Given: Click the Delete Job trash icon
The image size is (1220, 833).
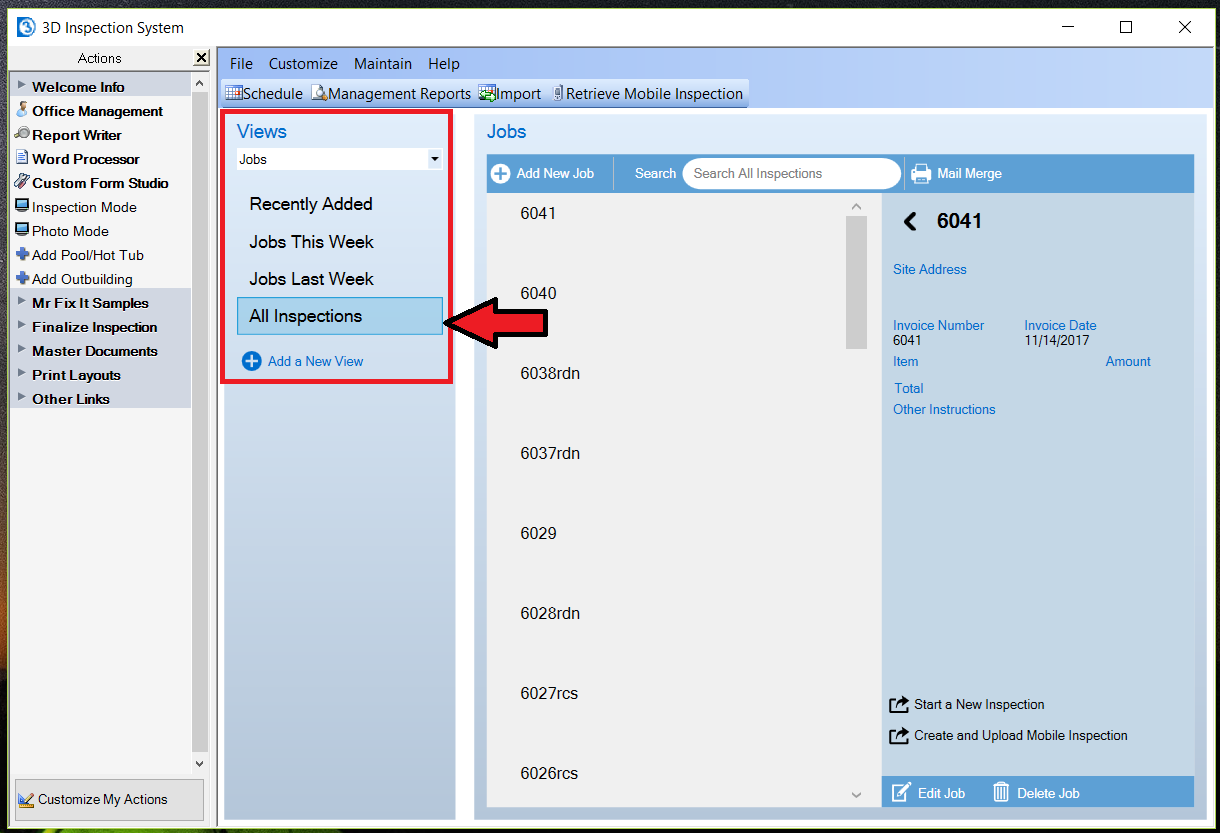Looking at the screenshot, I should [x=1001, y=793].
